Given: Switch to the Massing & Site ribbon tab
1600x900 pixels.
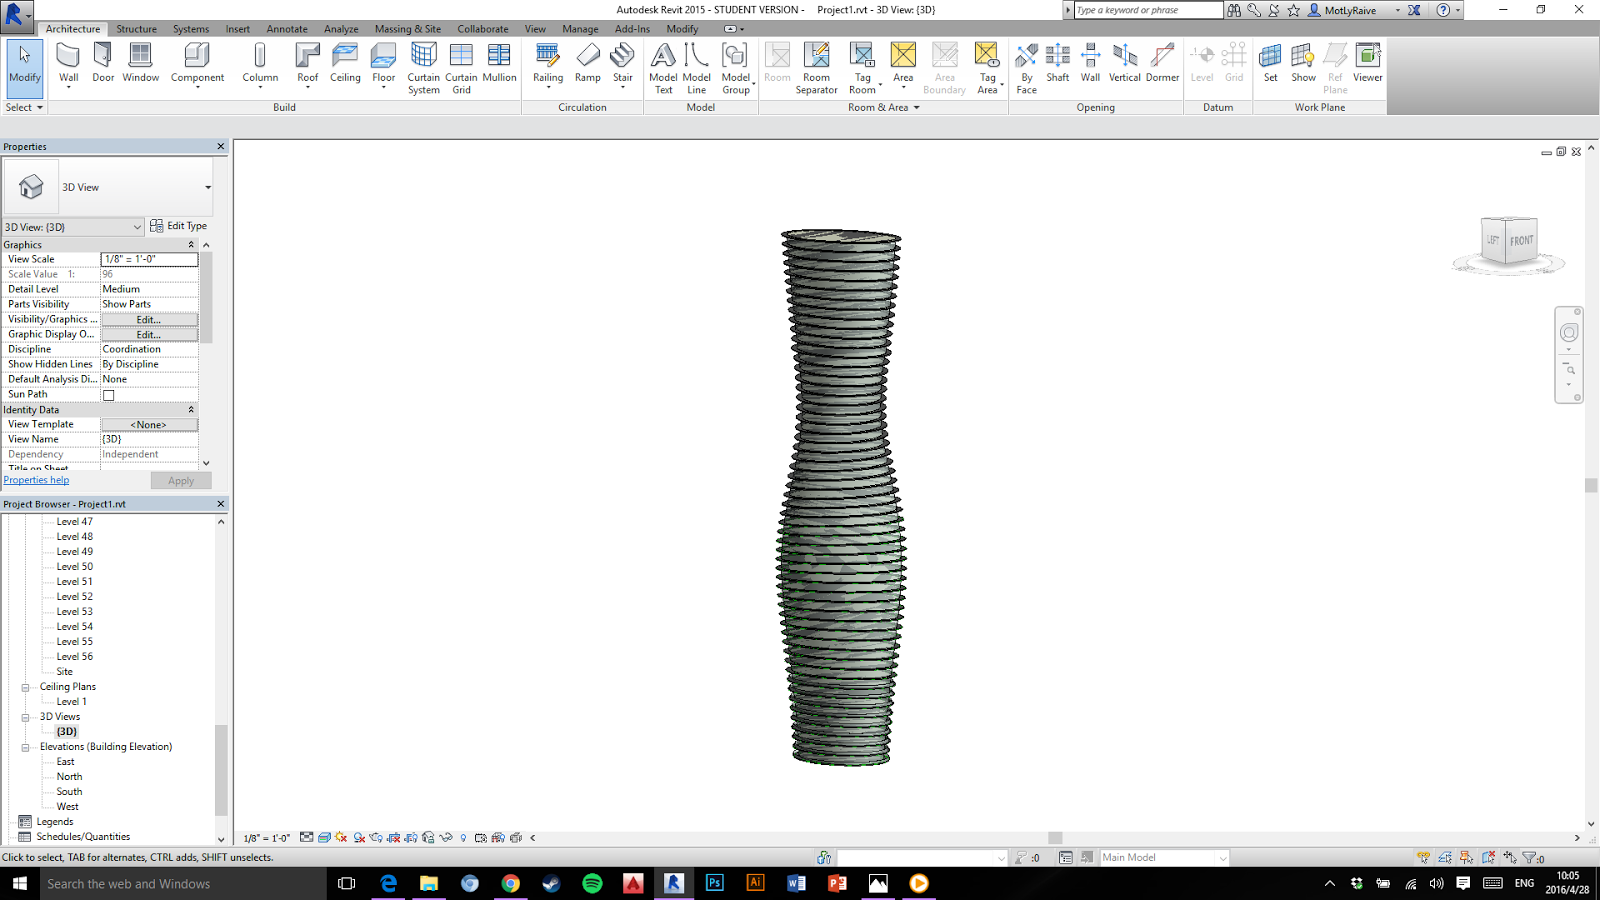Looking at the screenshot, I should (406, 29).
